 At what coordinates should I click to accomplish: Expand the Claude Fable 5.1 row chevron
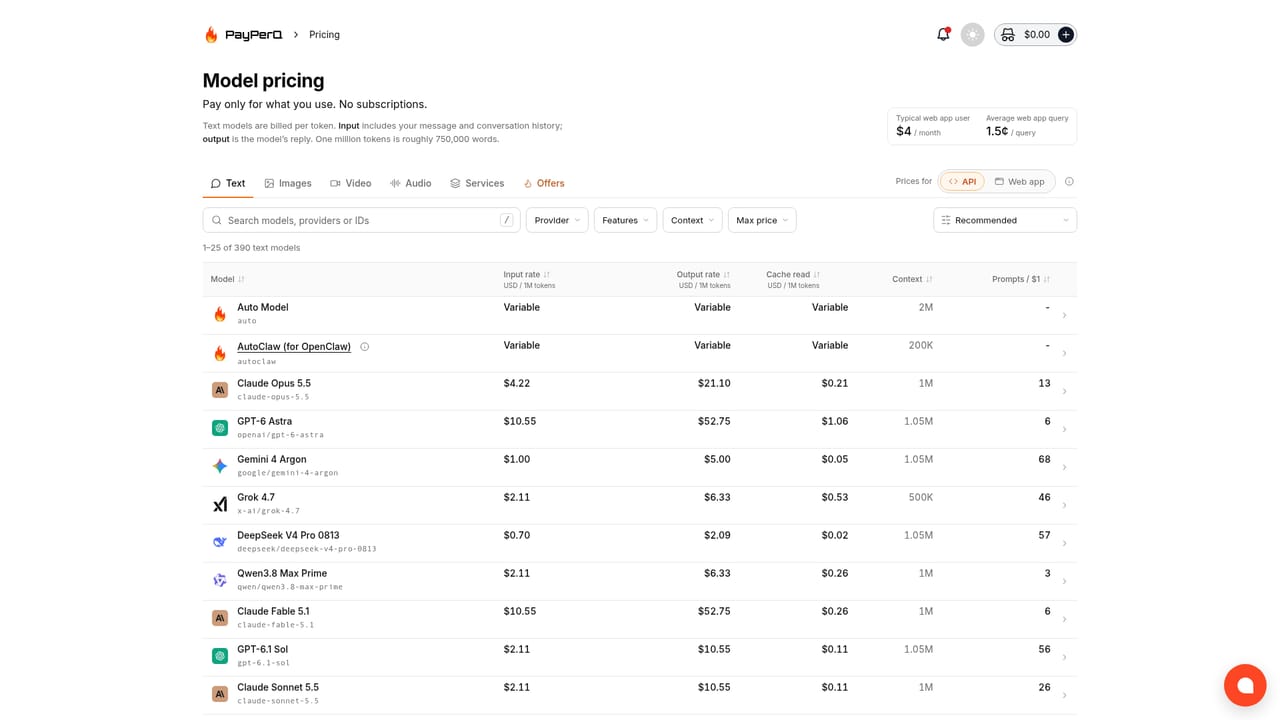(x=1064, y=619)
